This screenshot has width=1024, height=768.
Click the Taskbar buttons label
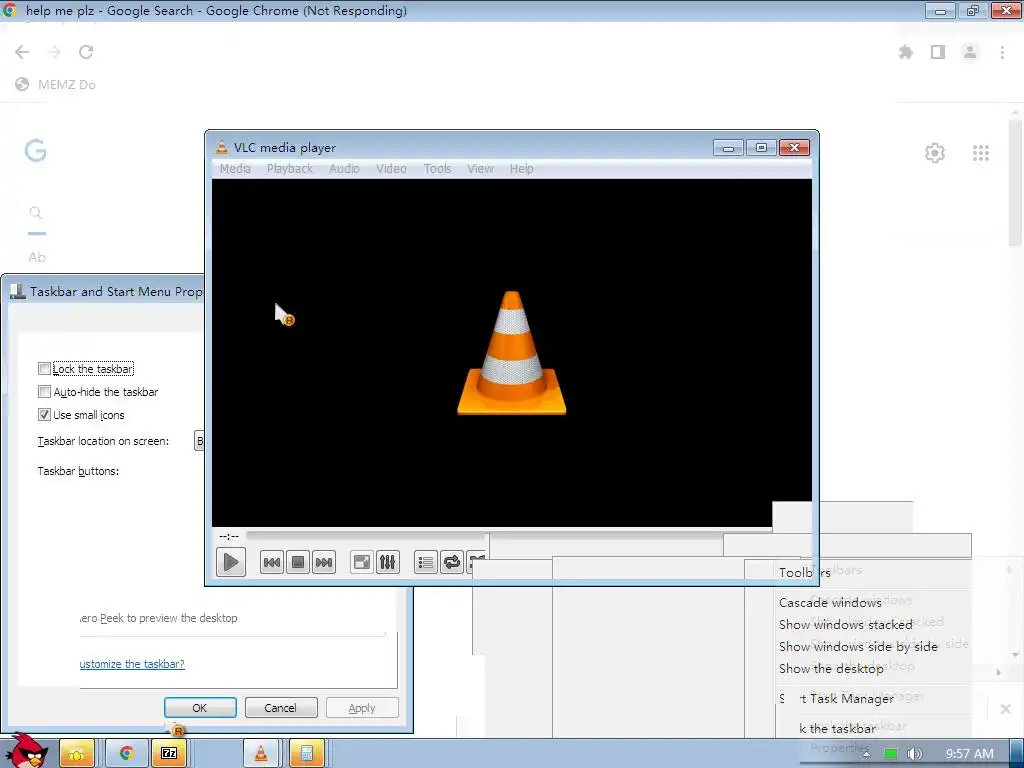pos(78,471)
